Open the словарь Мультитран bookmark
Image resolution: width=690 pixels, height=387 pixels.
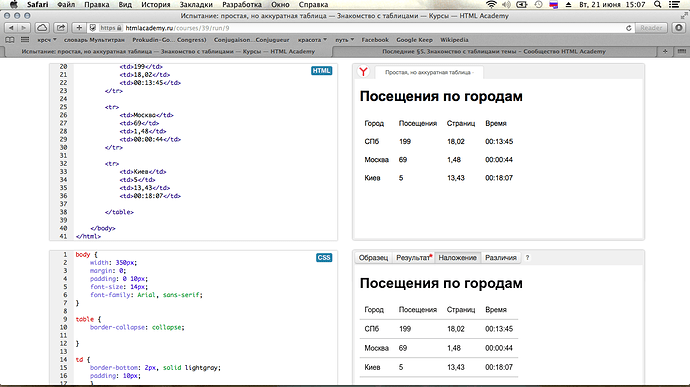coord(94,40)
